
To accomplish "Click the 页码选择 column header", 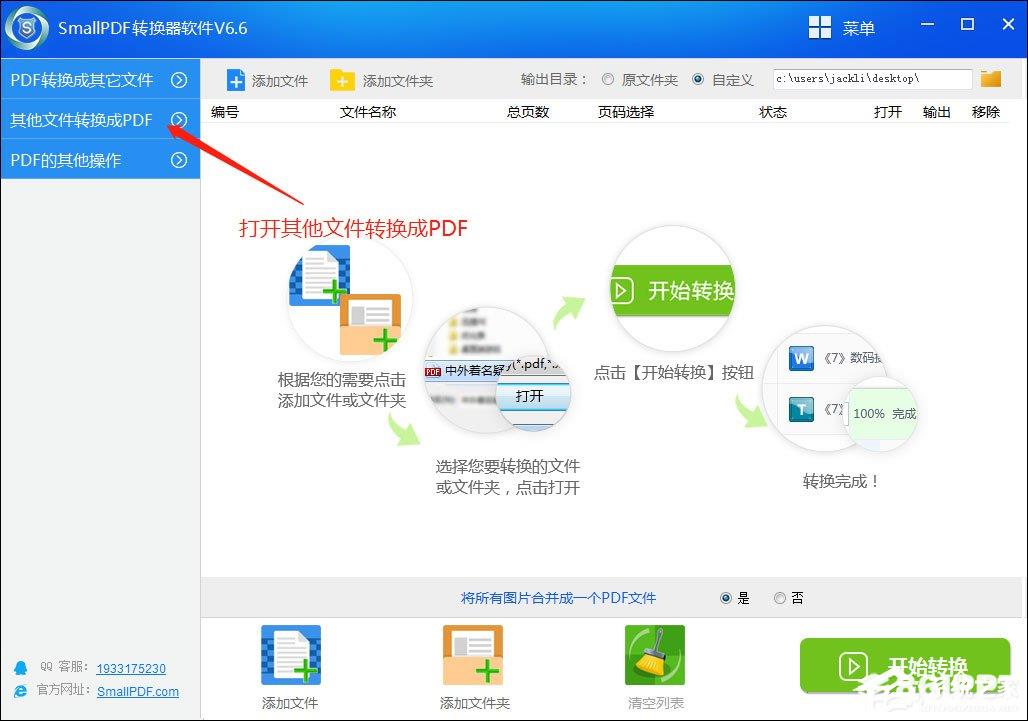I will click(625, 112).
